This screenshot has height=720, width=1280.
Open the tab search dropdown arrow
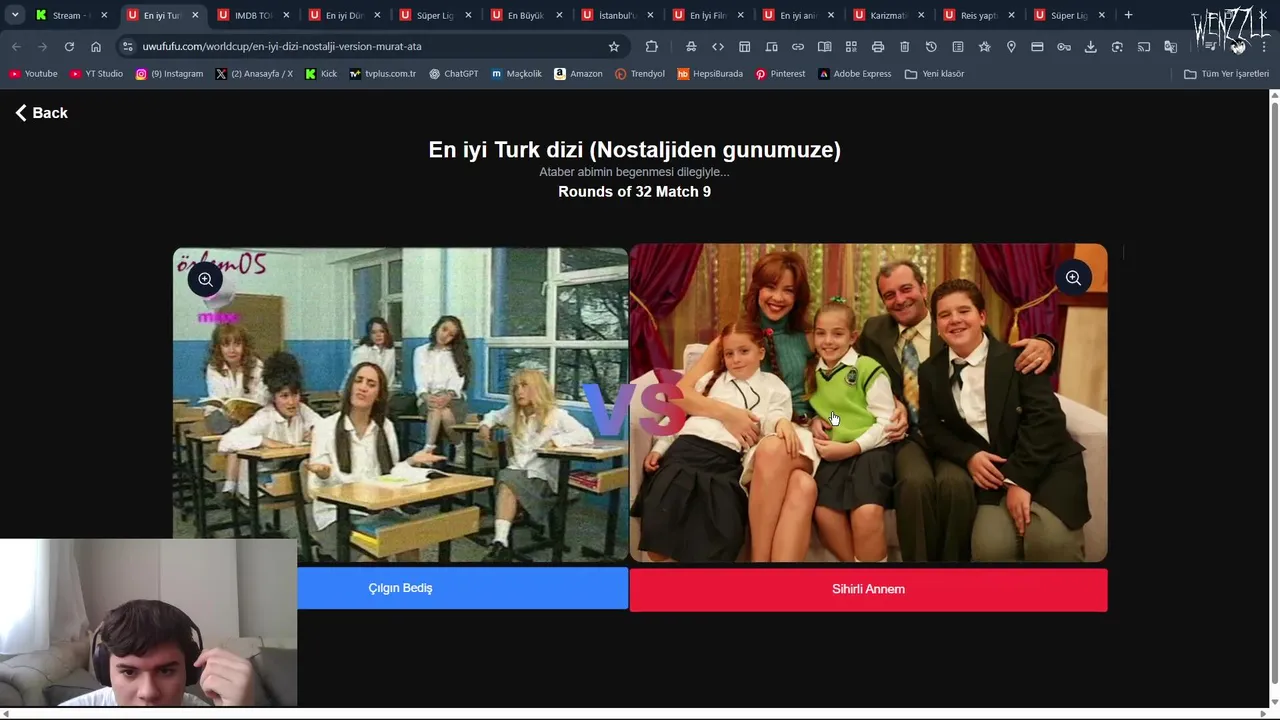point(15,15)
